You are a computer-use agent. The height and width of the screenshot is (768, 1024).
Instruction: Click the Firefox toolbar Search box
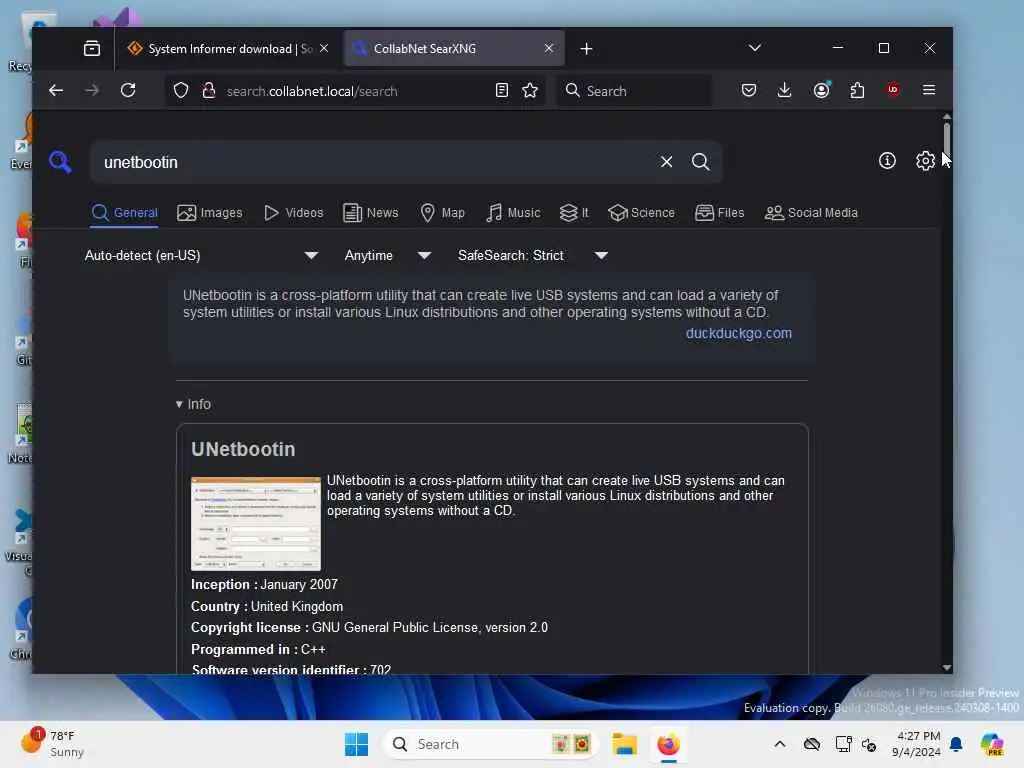(634, 91)
